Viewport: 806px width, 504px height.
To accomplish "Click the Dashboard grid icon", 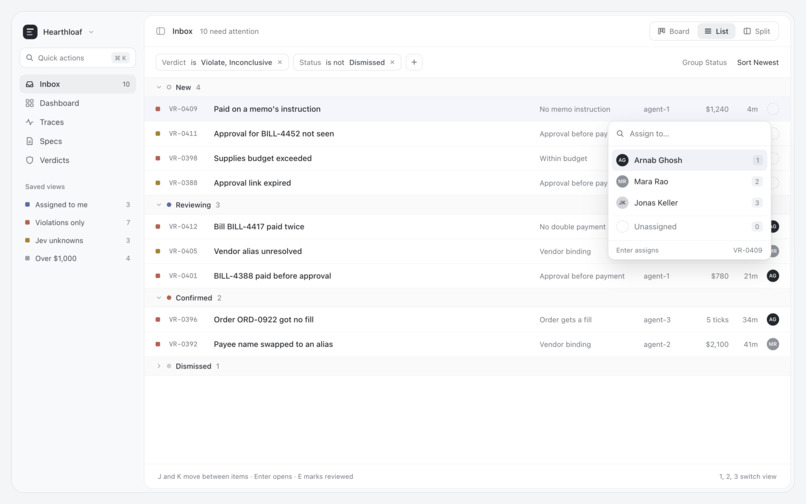I will (30, 103).
